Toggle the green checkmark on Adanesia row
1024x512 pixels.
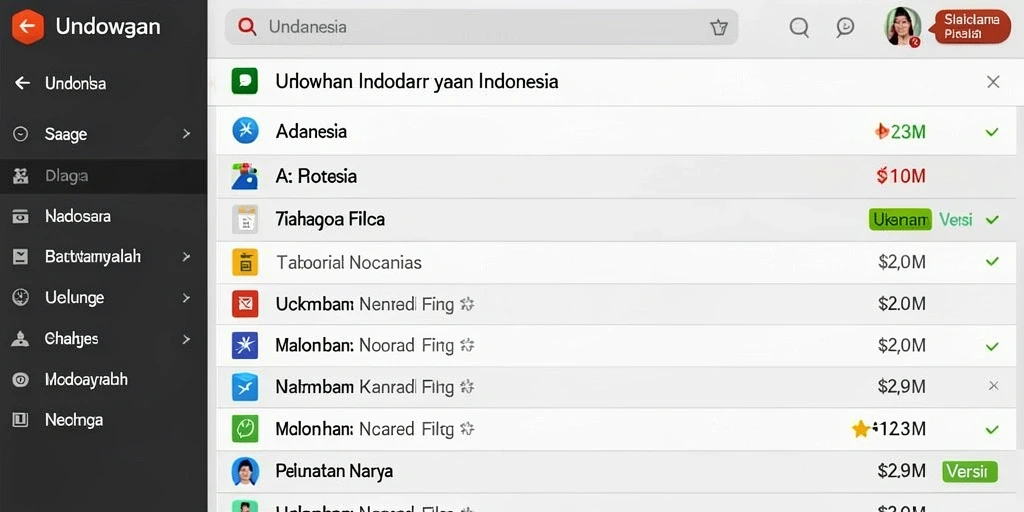(992, 133)
